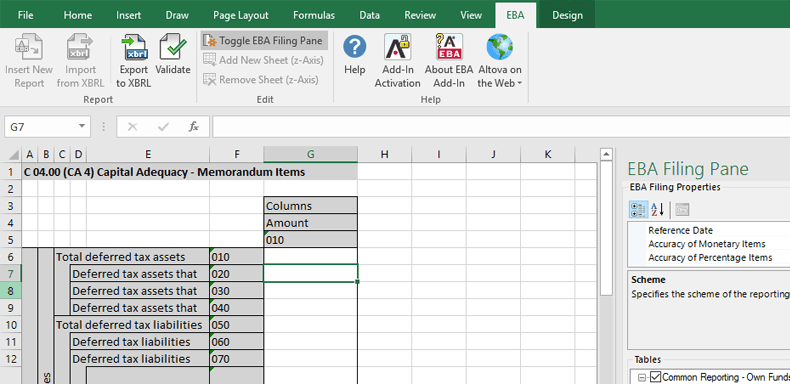The height and width of the screenshot is (384, 790).
Task: Click row code cell 070
Action: pos(236,359)
